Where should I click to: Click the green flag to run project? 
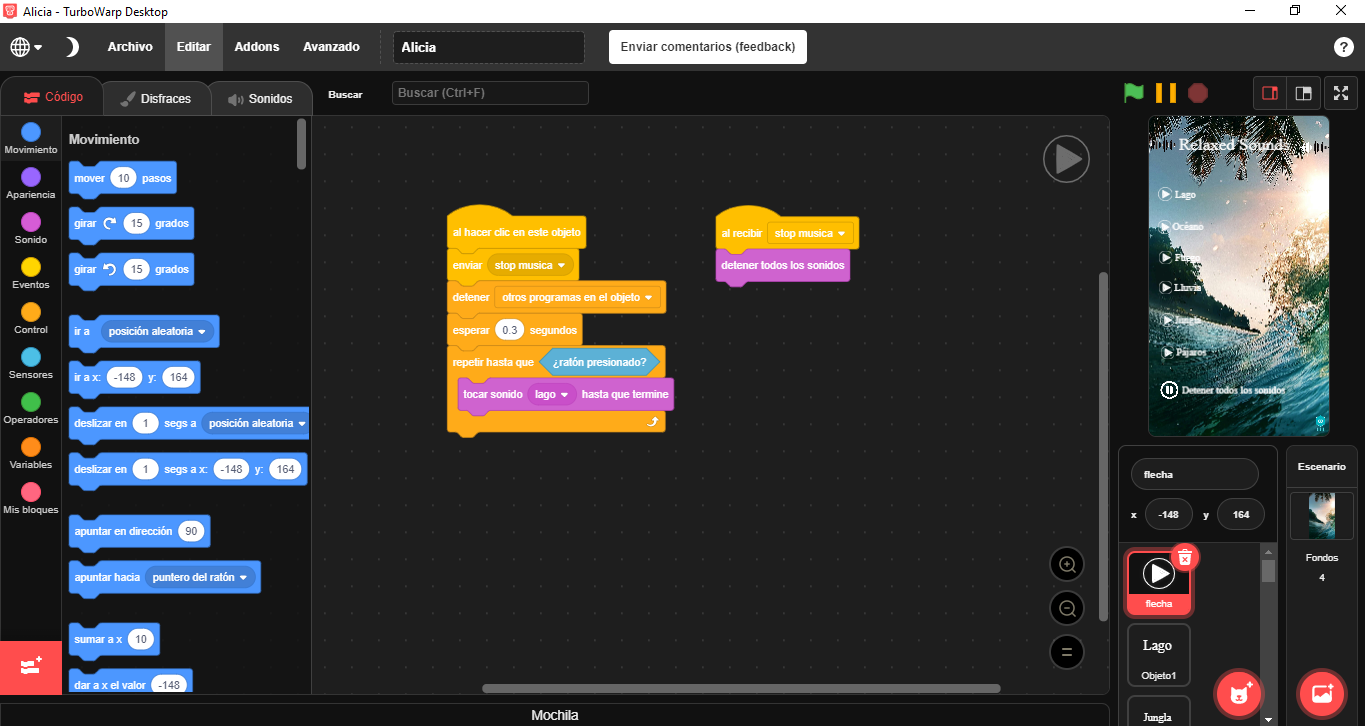point(1133,93)
